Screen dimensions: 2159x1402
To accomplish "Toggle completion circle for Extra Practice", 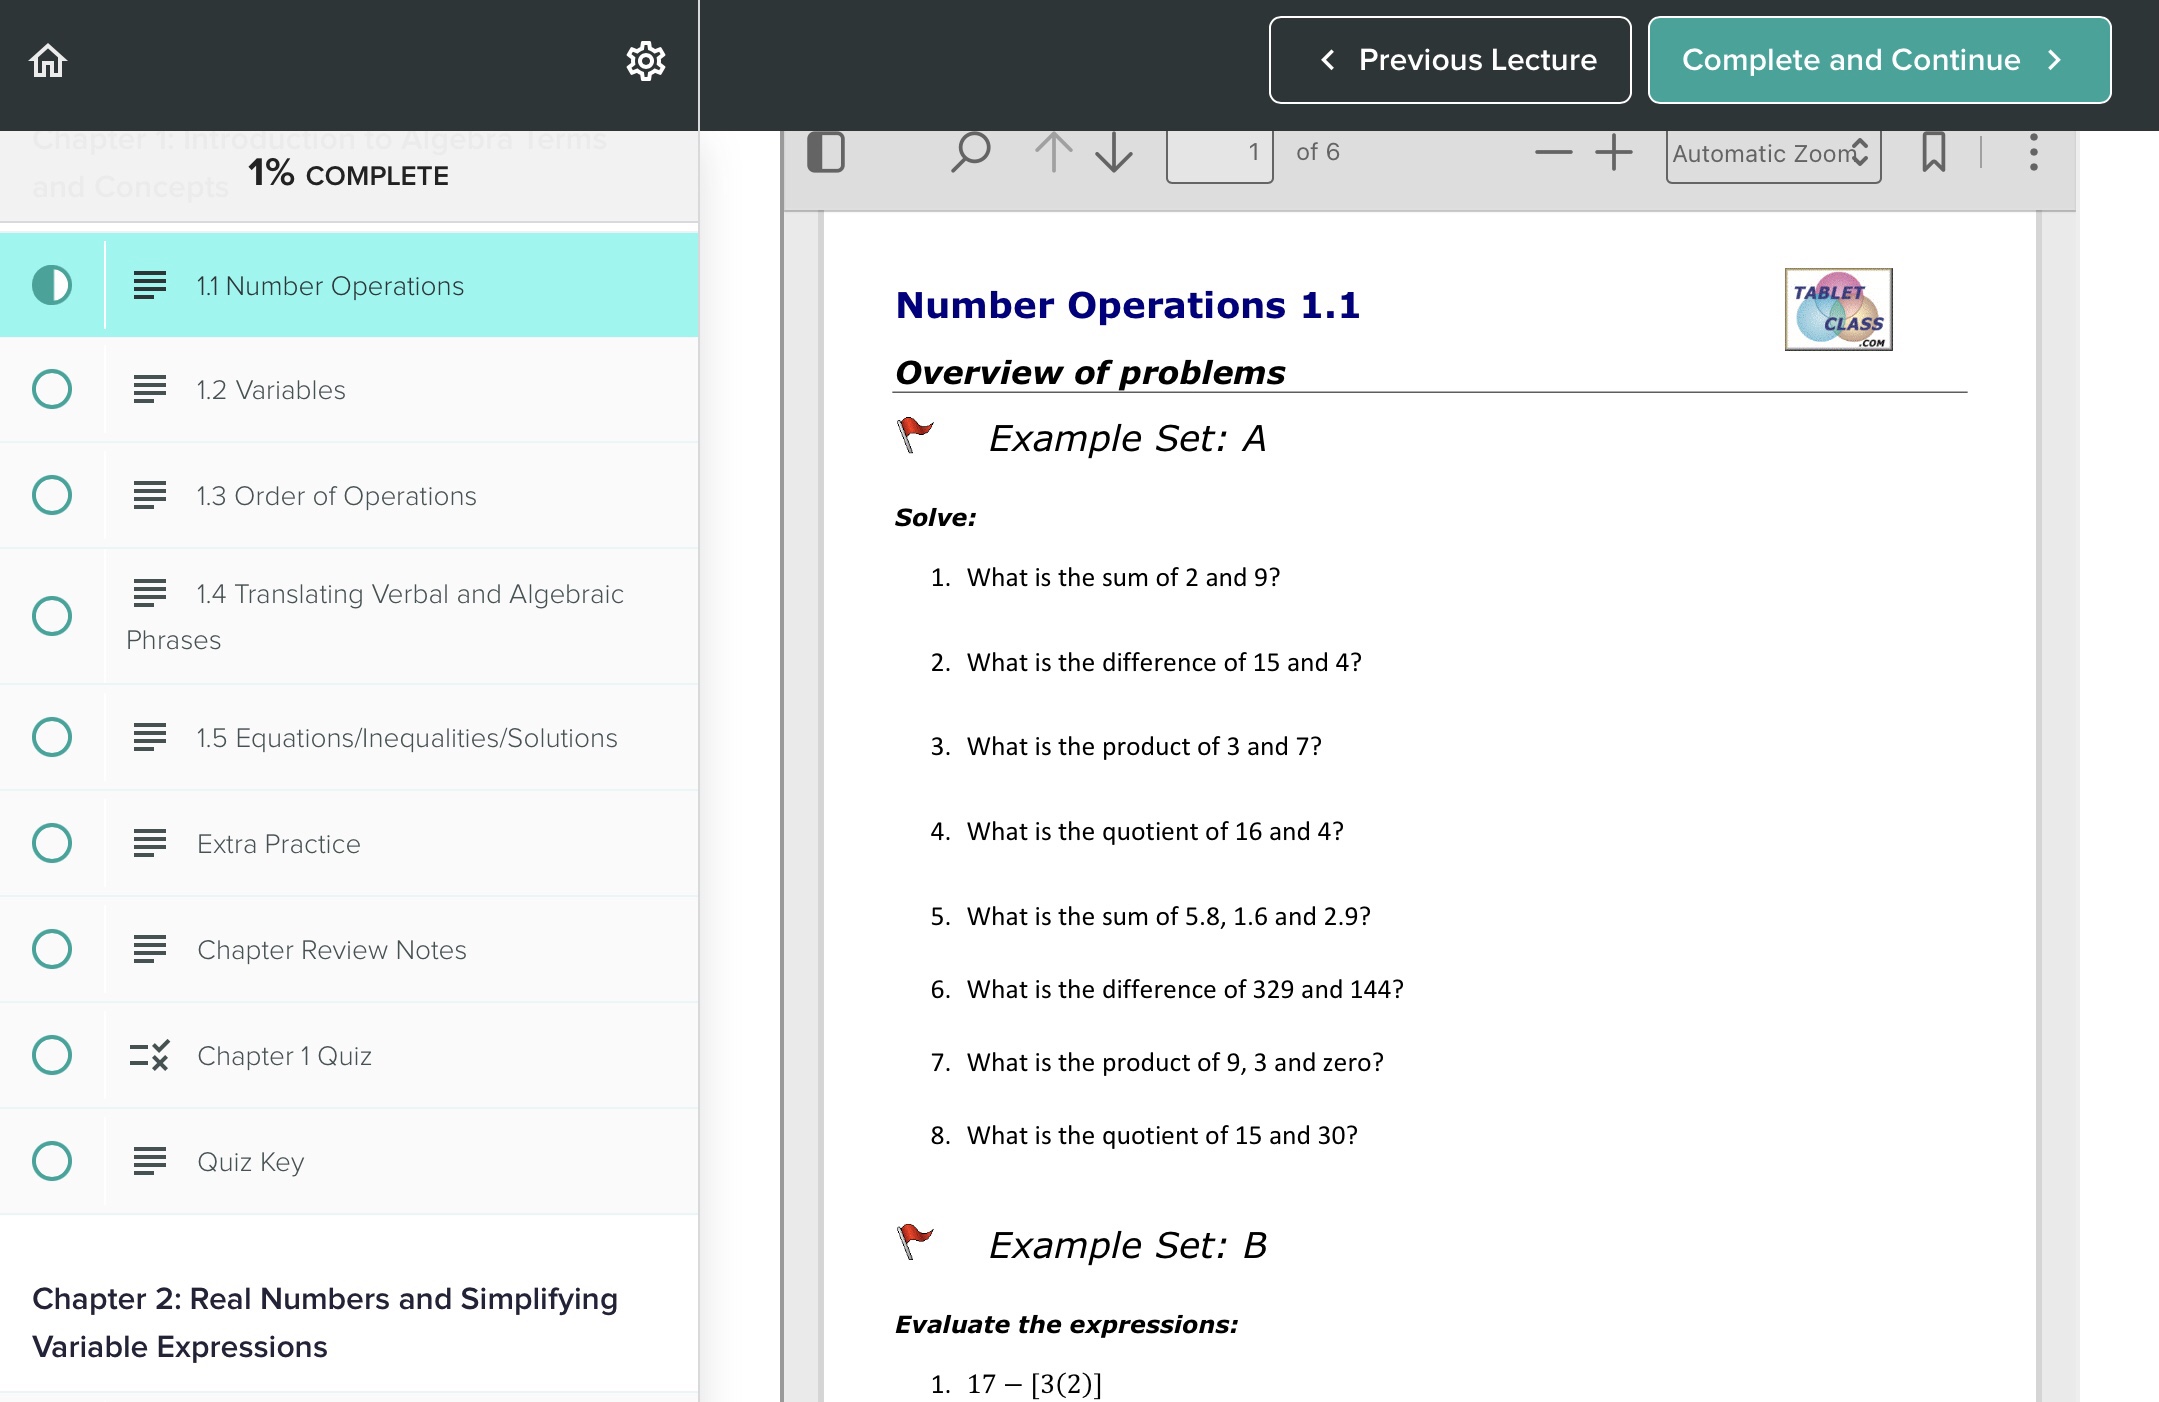I will pyautogui.click(x=53, y=843).
